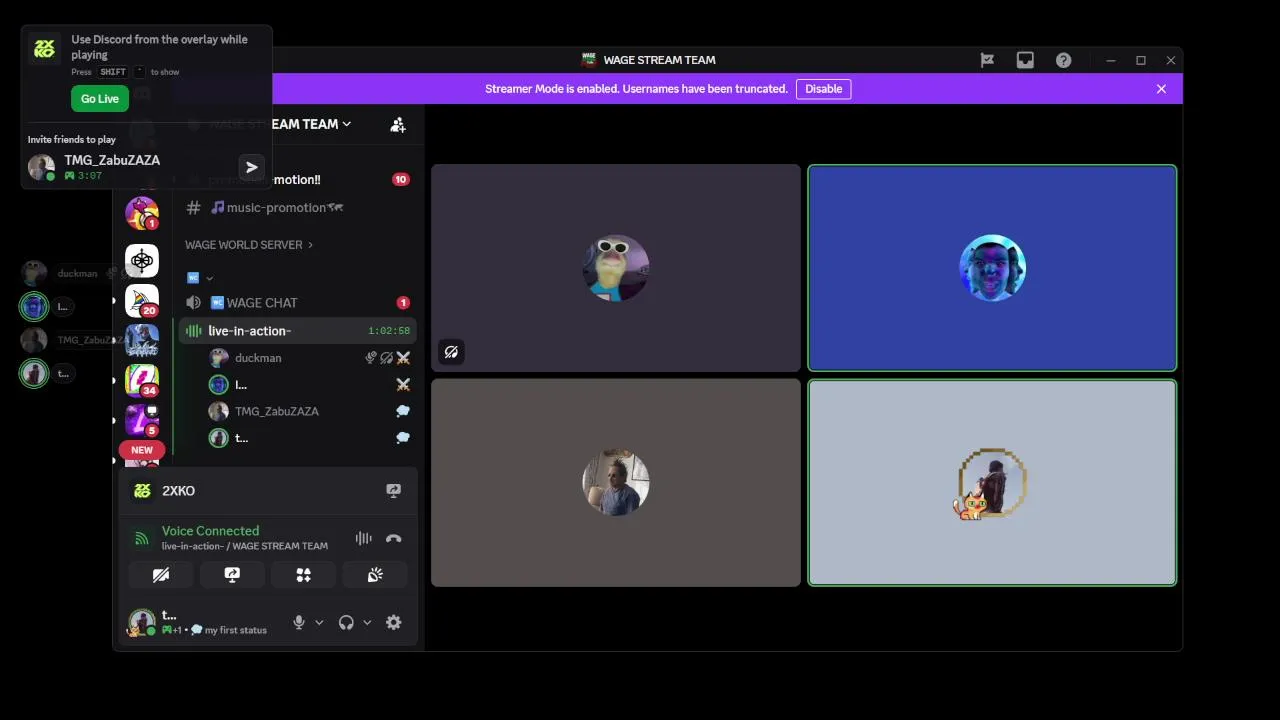
Task: Click TMG_ZabuZAZA avatar in the overlay invite list
Action: pyautogui.click(x=41, y=167)
